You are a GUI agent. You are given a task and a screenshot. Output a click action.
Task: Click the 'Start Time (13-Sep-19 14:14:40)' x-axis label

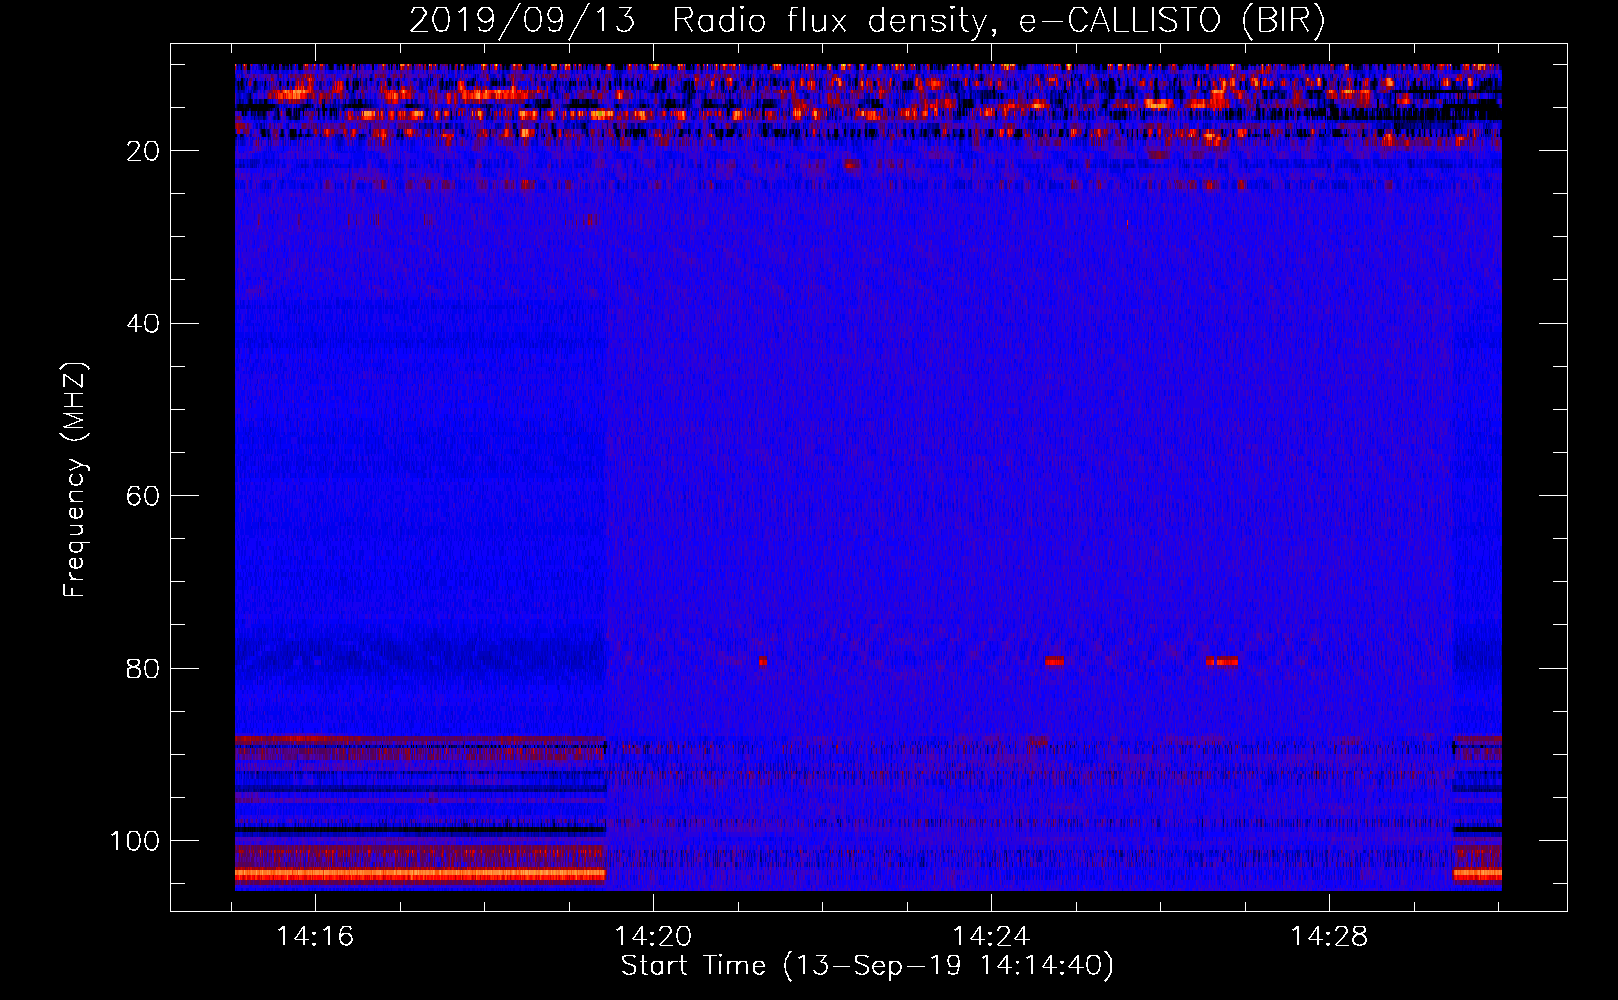(867, 966)
